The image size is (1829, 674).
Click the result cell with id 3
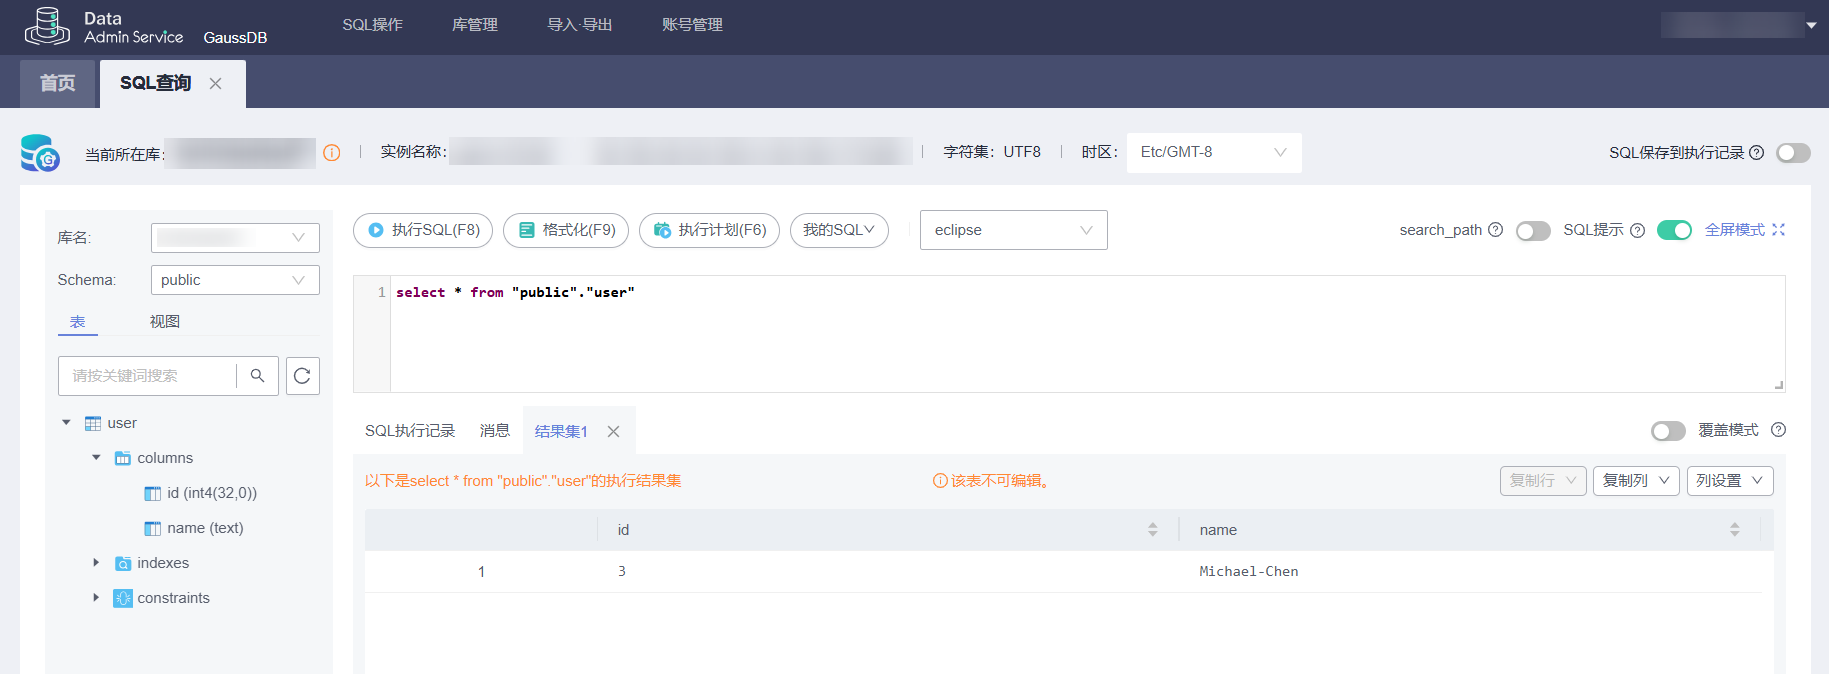pyautogui.click(x=622, y=572)
